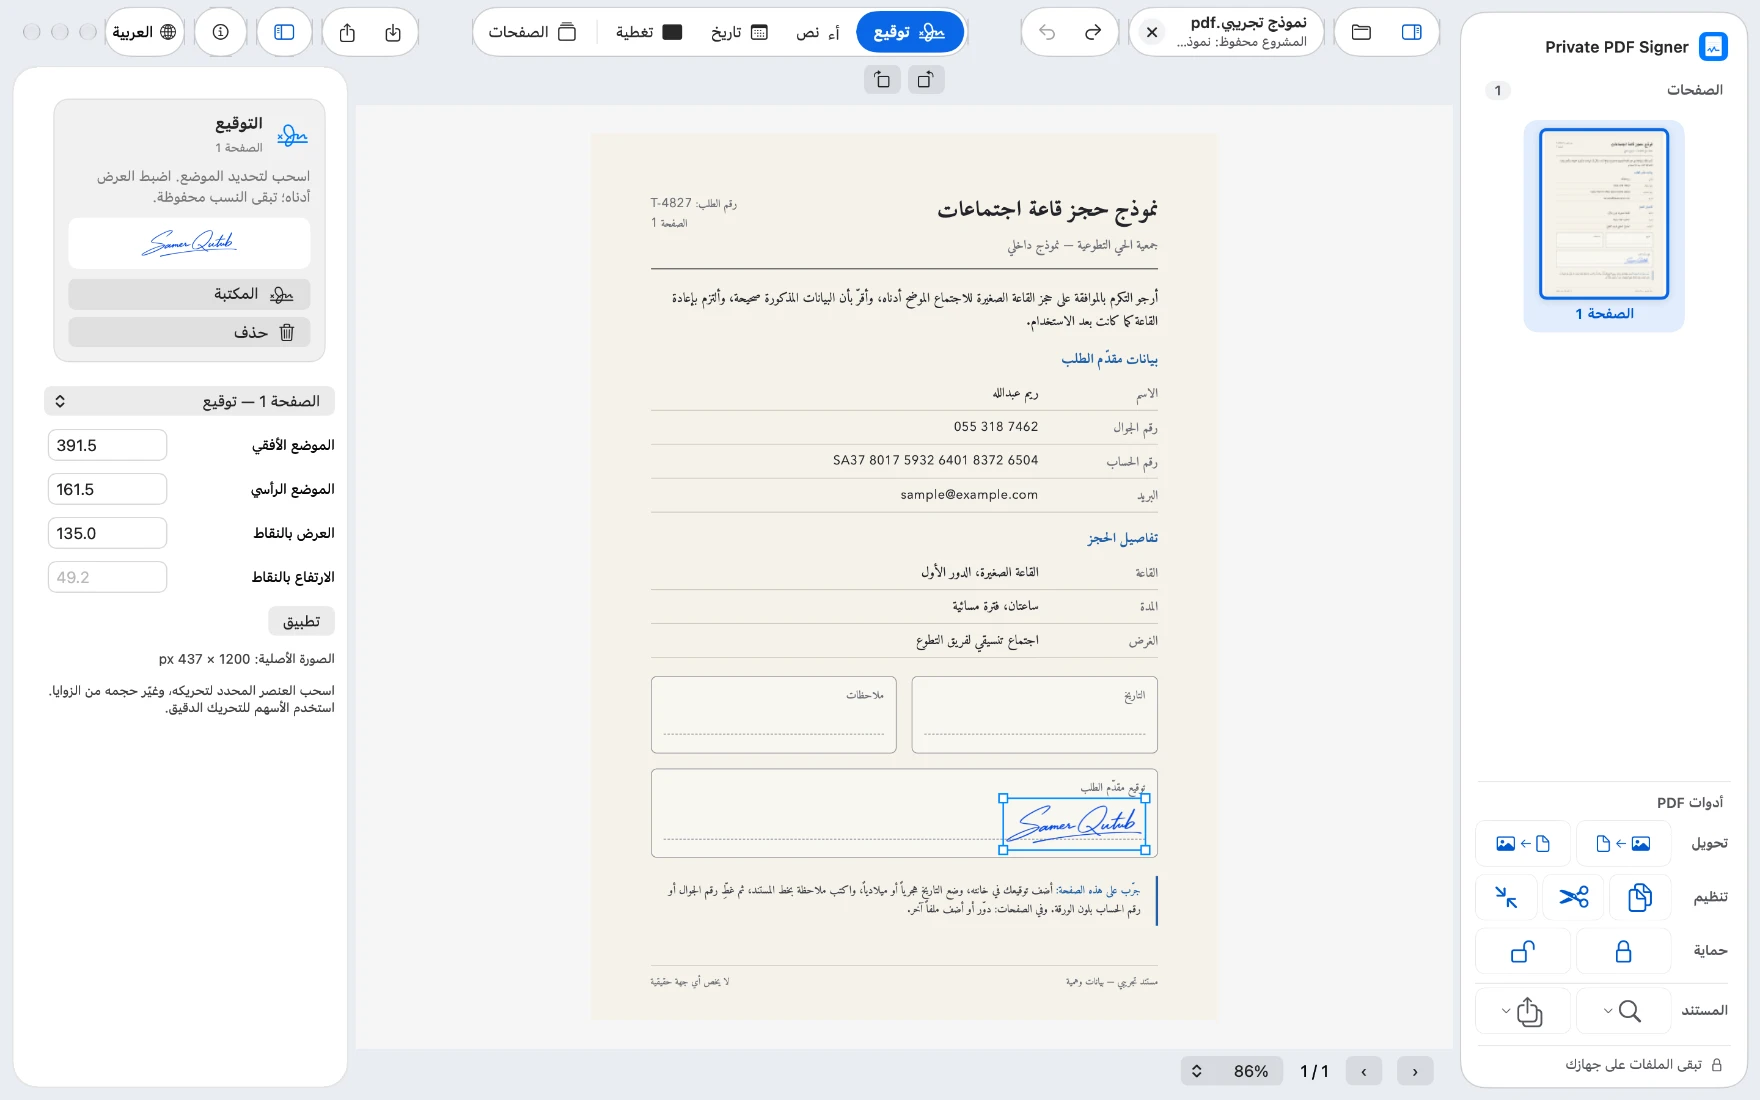This screenshot has width=1760, height=1100.
Task: Click the الموضع الأفقي 391.5 field
Action: click(107, 445)
